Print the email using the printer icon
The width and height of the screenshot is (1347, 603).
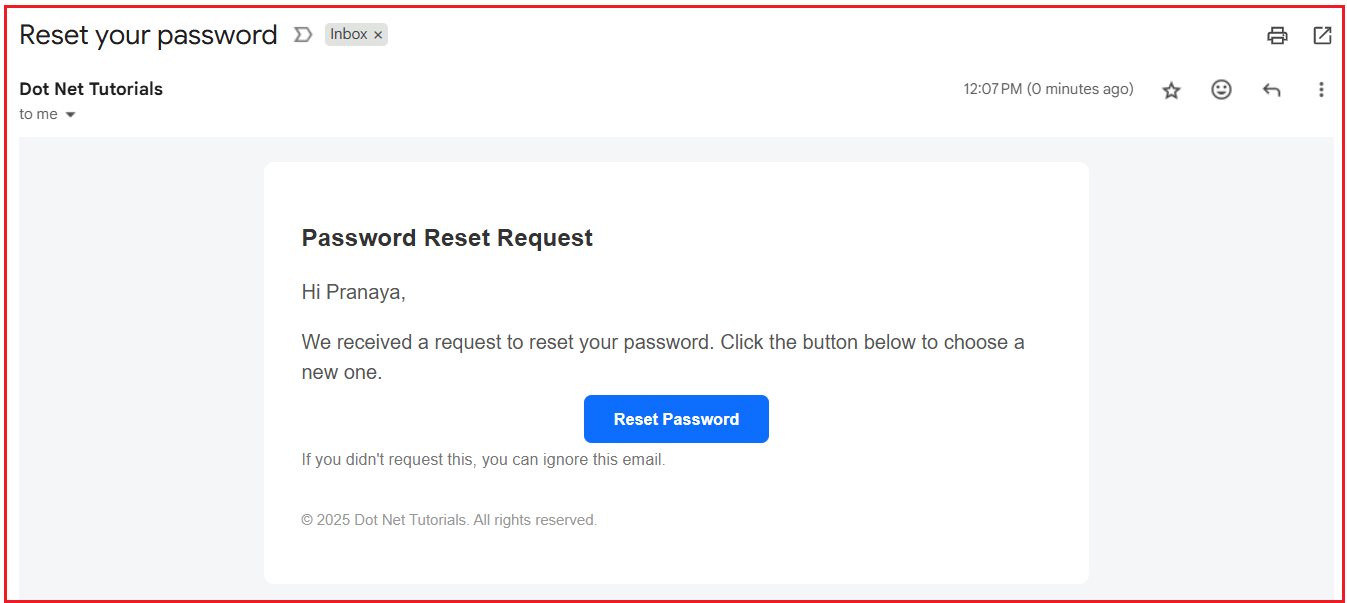(x=1277, y=35)
